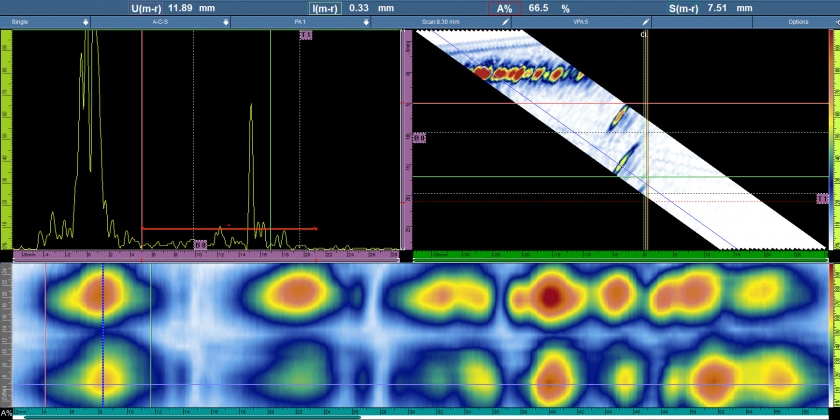Image resolution: width=840 pixels, height=420 pixels.
Task: Select the I(m-r) reading box
Action: pyautogui.click(x=326, y=7)
